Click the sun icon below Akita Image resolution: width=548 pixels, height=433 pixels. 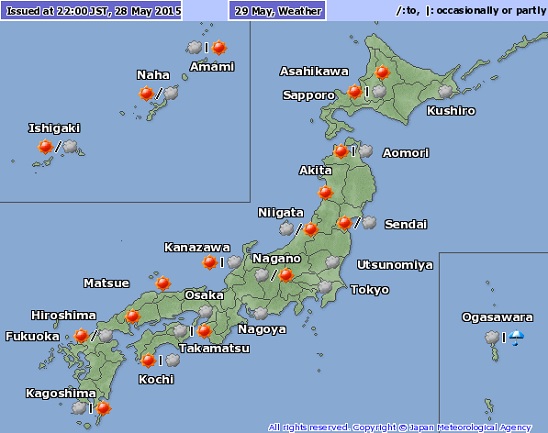click(325, 193)
